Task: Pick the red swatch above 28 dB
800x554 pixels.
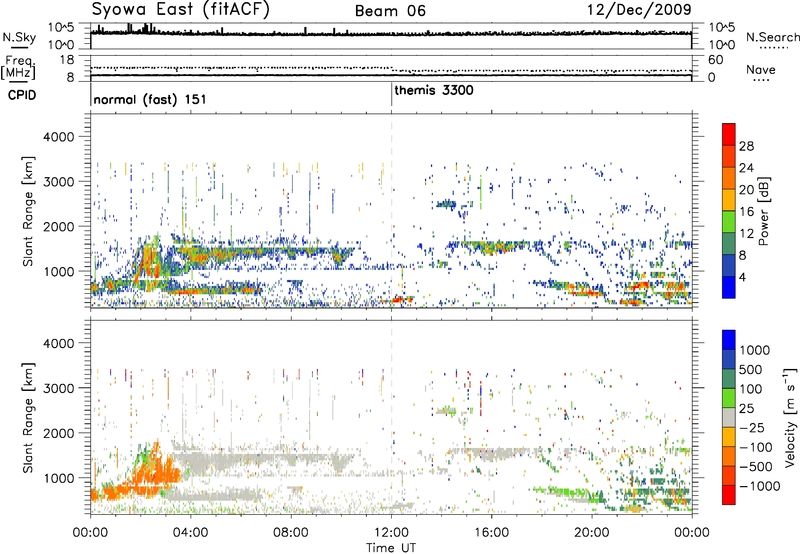Action: pyautogui.click(x=729, y=134)
